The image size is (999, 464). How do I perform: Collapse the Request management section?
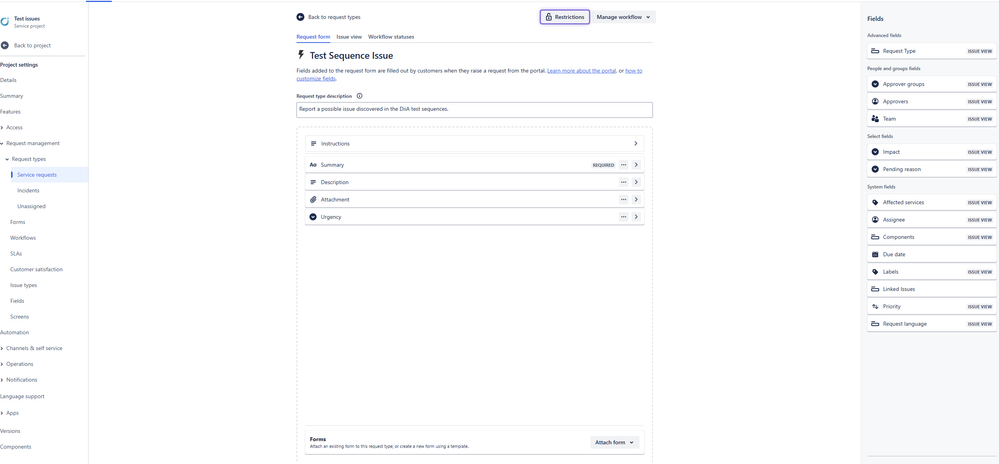tap(2, 143)
